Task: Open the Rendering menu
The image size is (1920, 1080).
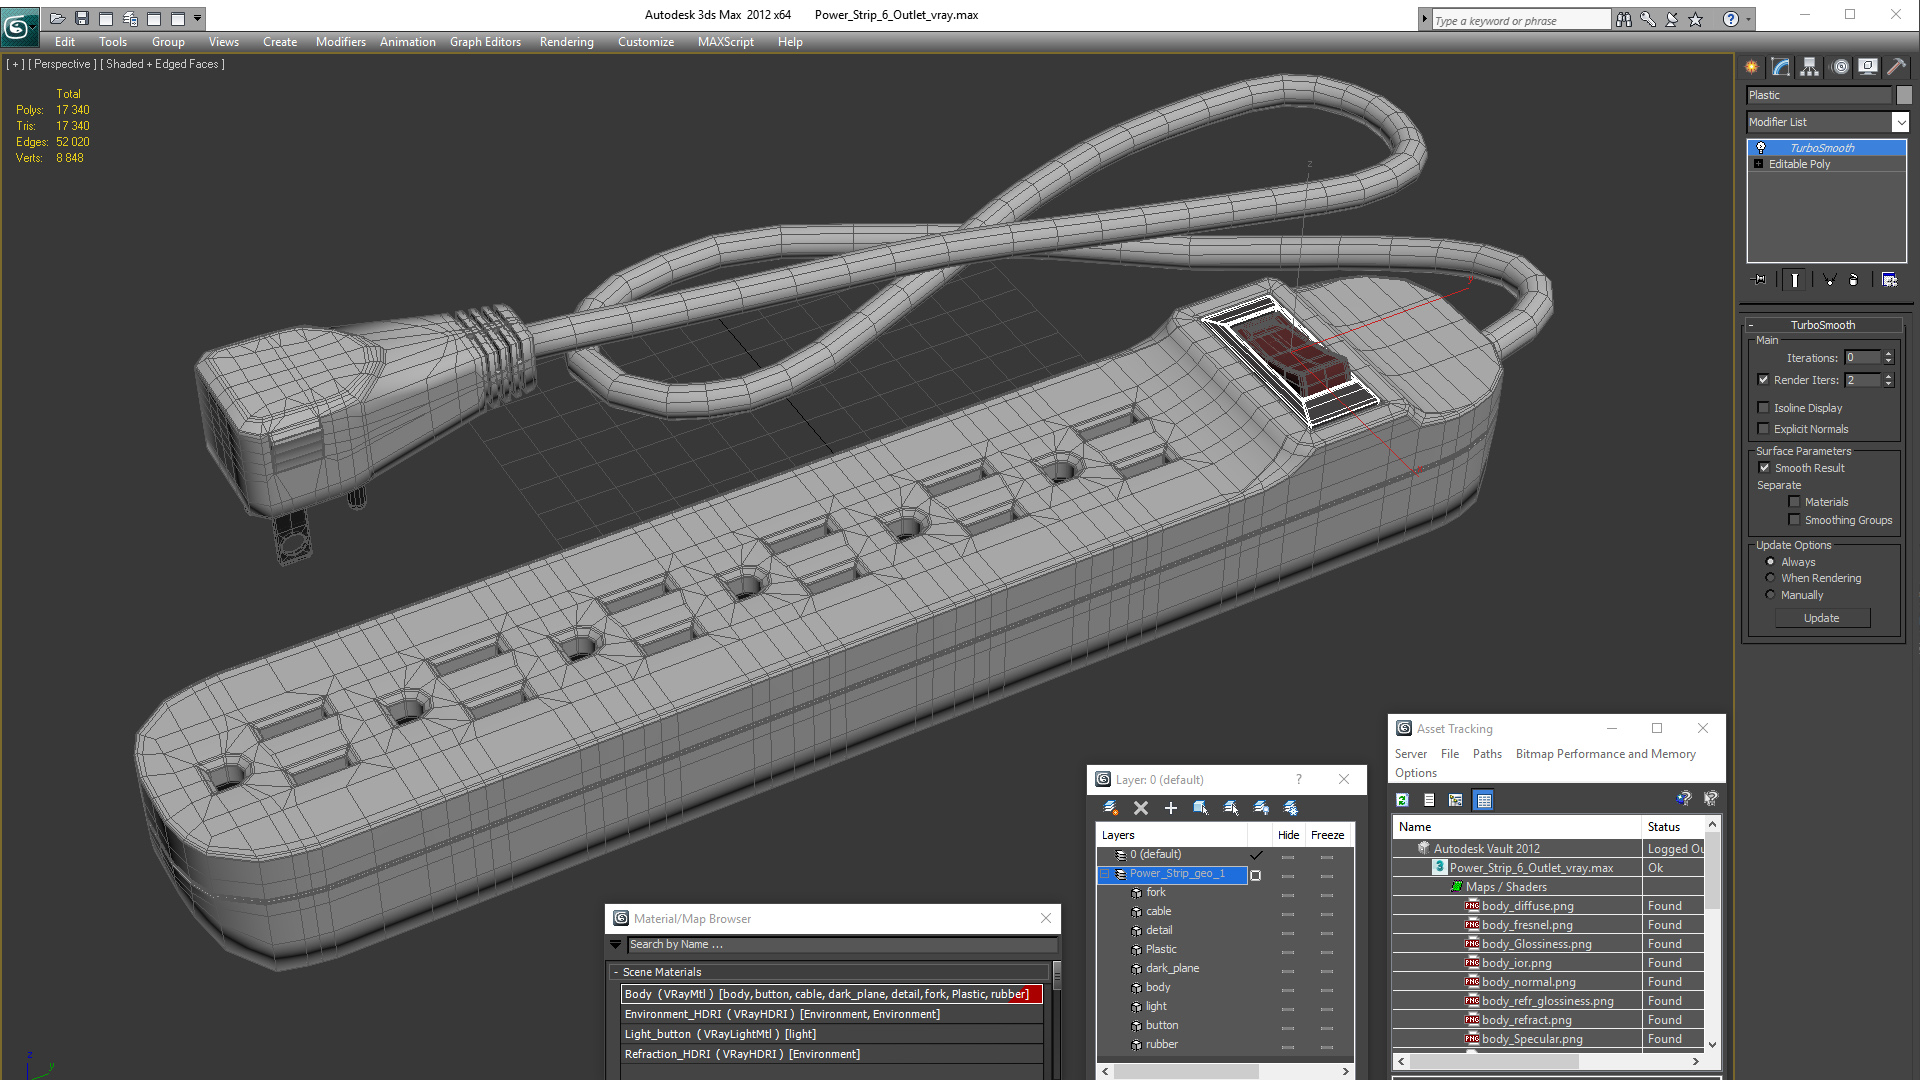Action: [x=567, y=42]
